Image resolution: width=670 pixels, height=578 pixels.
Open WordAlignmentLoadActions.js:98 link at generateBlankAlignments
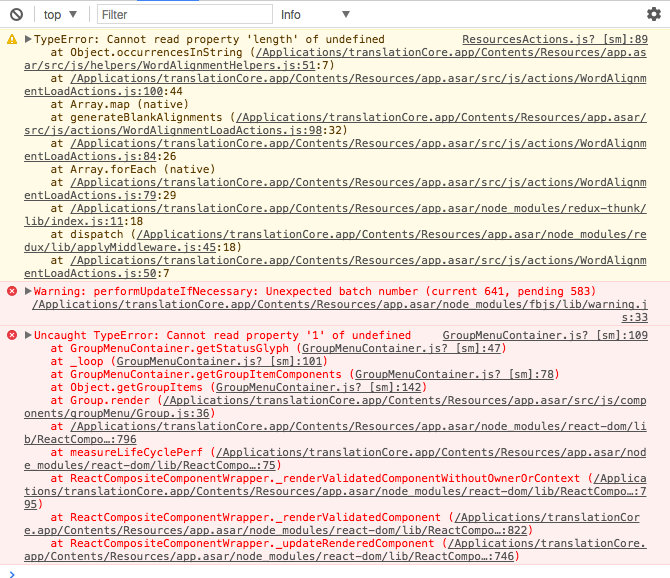coord(335,124)
